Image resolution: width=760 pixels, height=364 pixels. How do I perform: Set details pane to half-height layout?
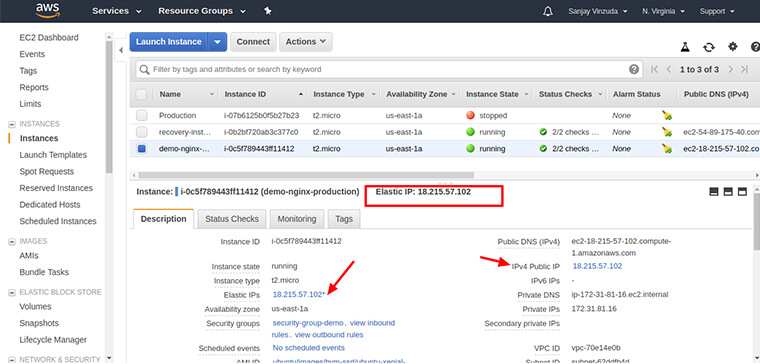[x=728, y=192]
